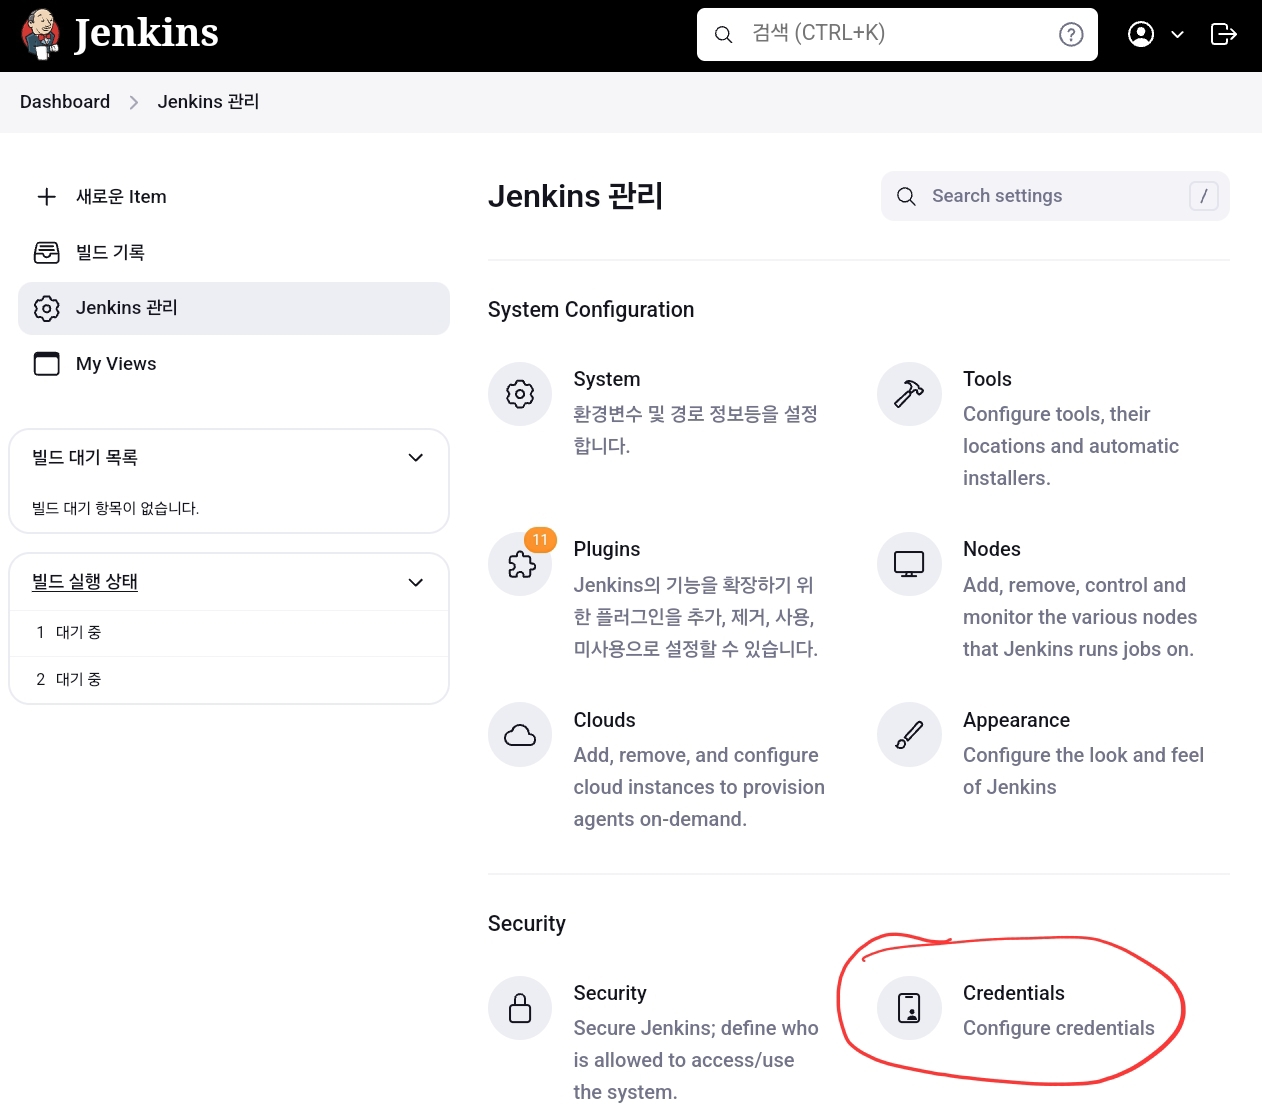Open the help question mark icon
The height and width of the screenshot is (1118, 1262).
(x=1070, y=33)
